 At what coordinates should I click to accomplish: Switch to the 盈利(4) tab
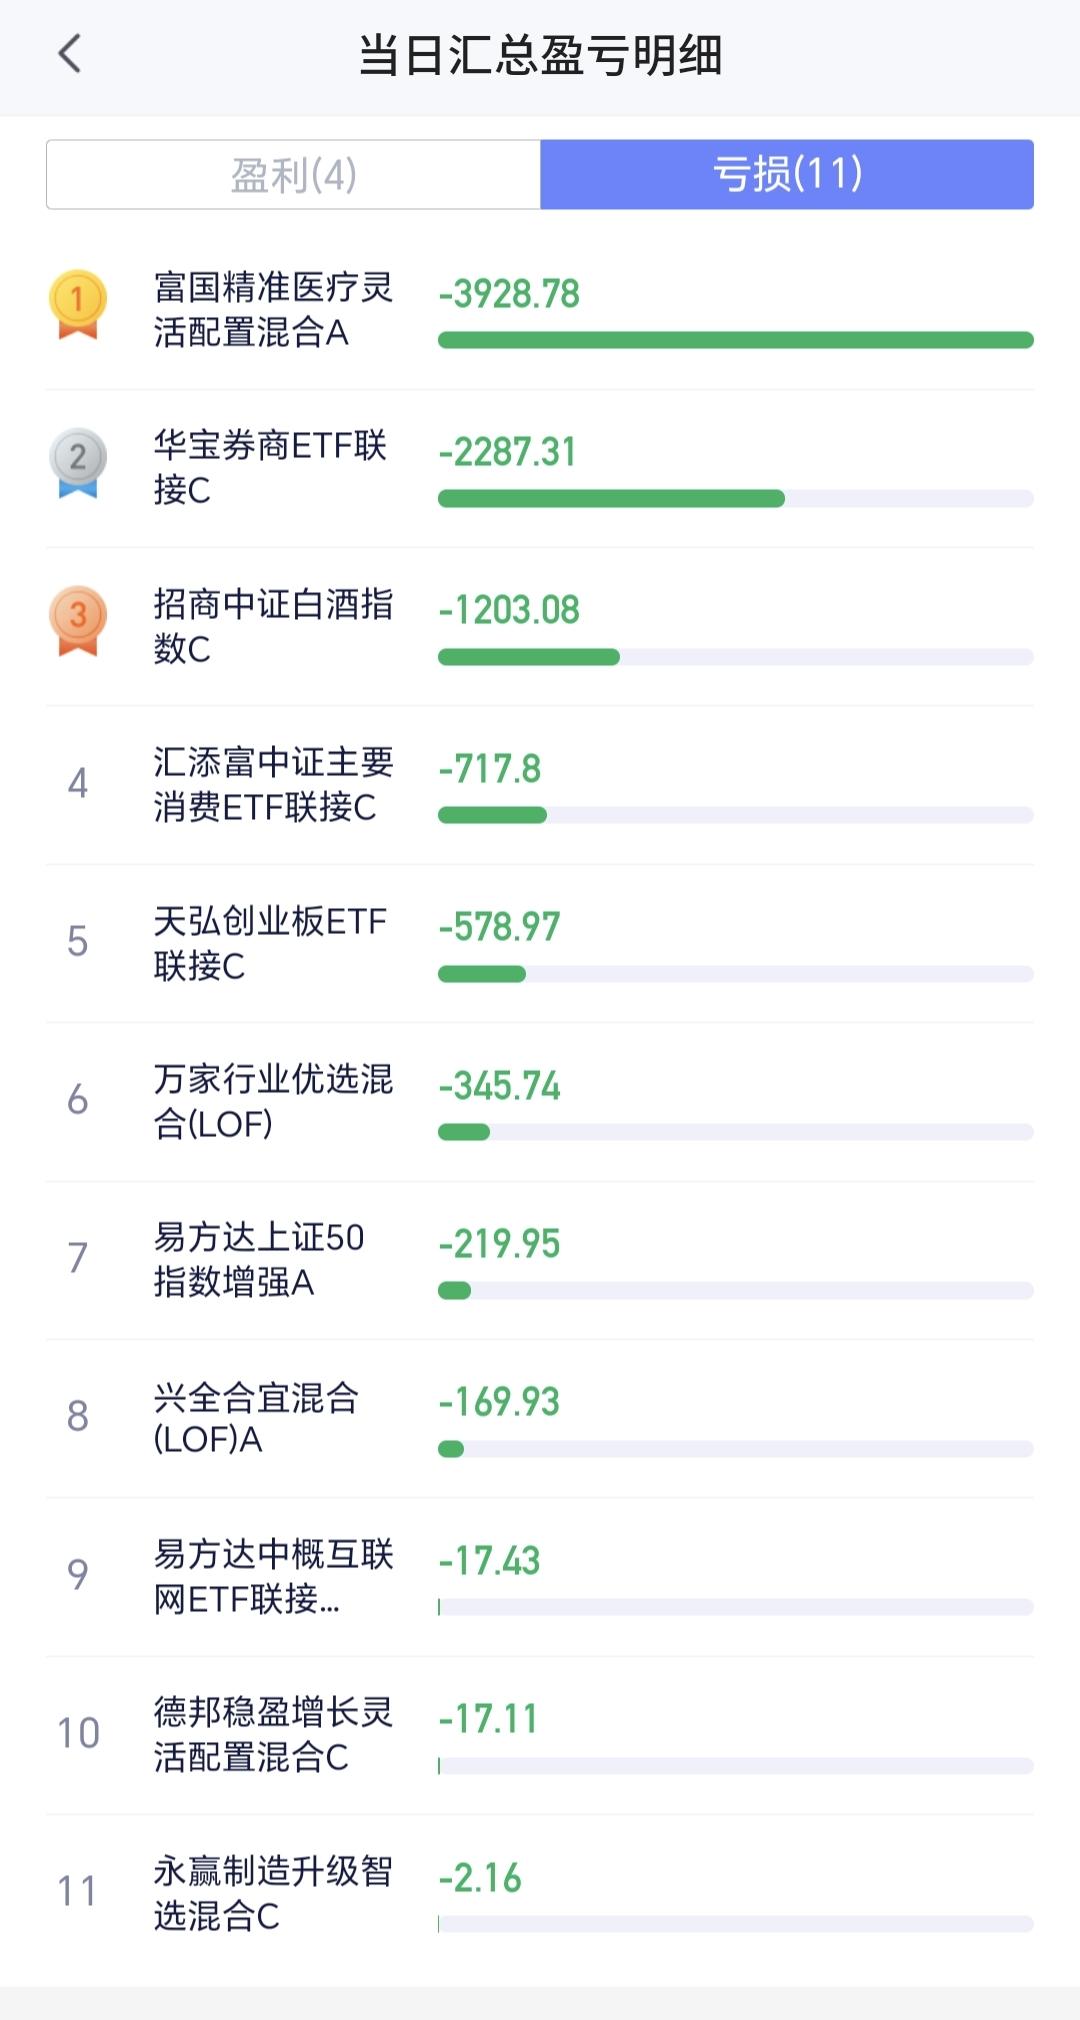(293, 175)
